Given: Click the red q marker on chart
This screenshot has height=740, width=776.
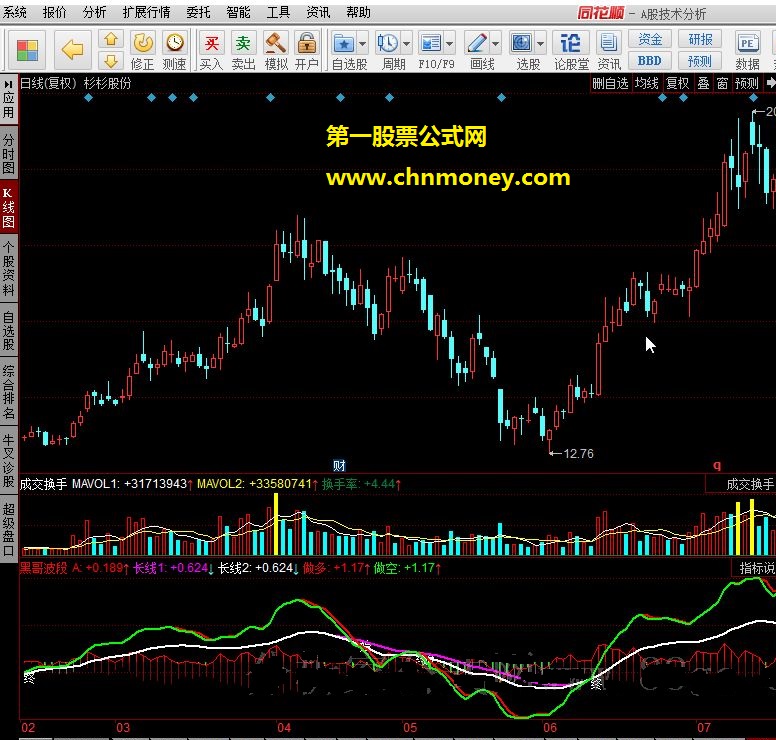Looking at the screenshot, I should click(717, 464).
